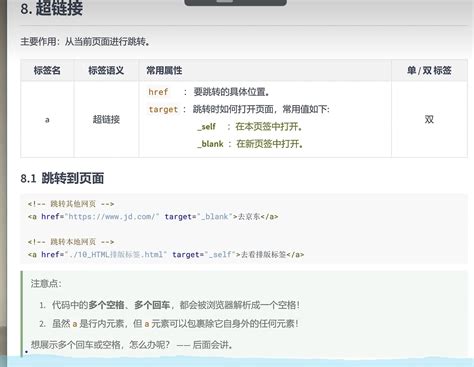The height and width of the screenshot is (367, 474).
Task: Click the text "都会被浏览器解析成一个空格!"
Action: coord(240,305)
